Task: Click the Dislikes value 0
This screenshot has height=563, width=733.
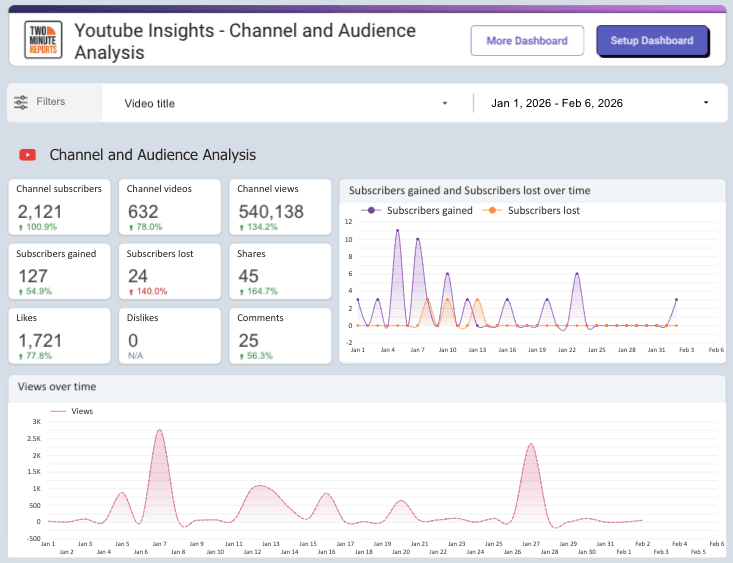Action: (133, 340)
